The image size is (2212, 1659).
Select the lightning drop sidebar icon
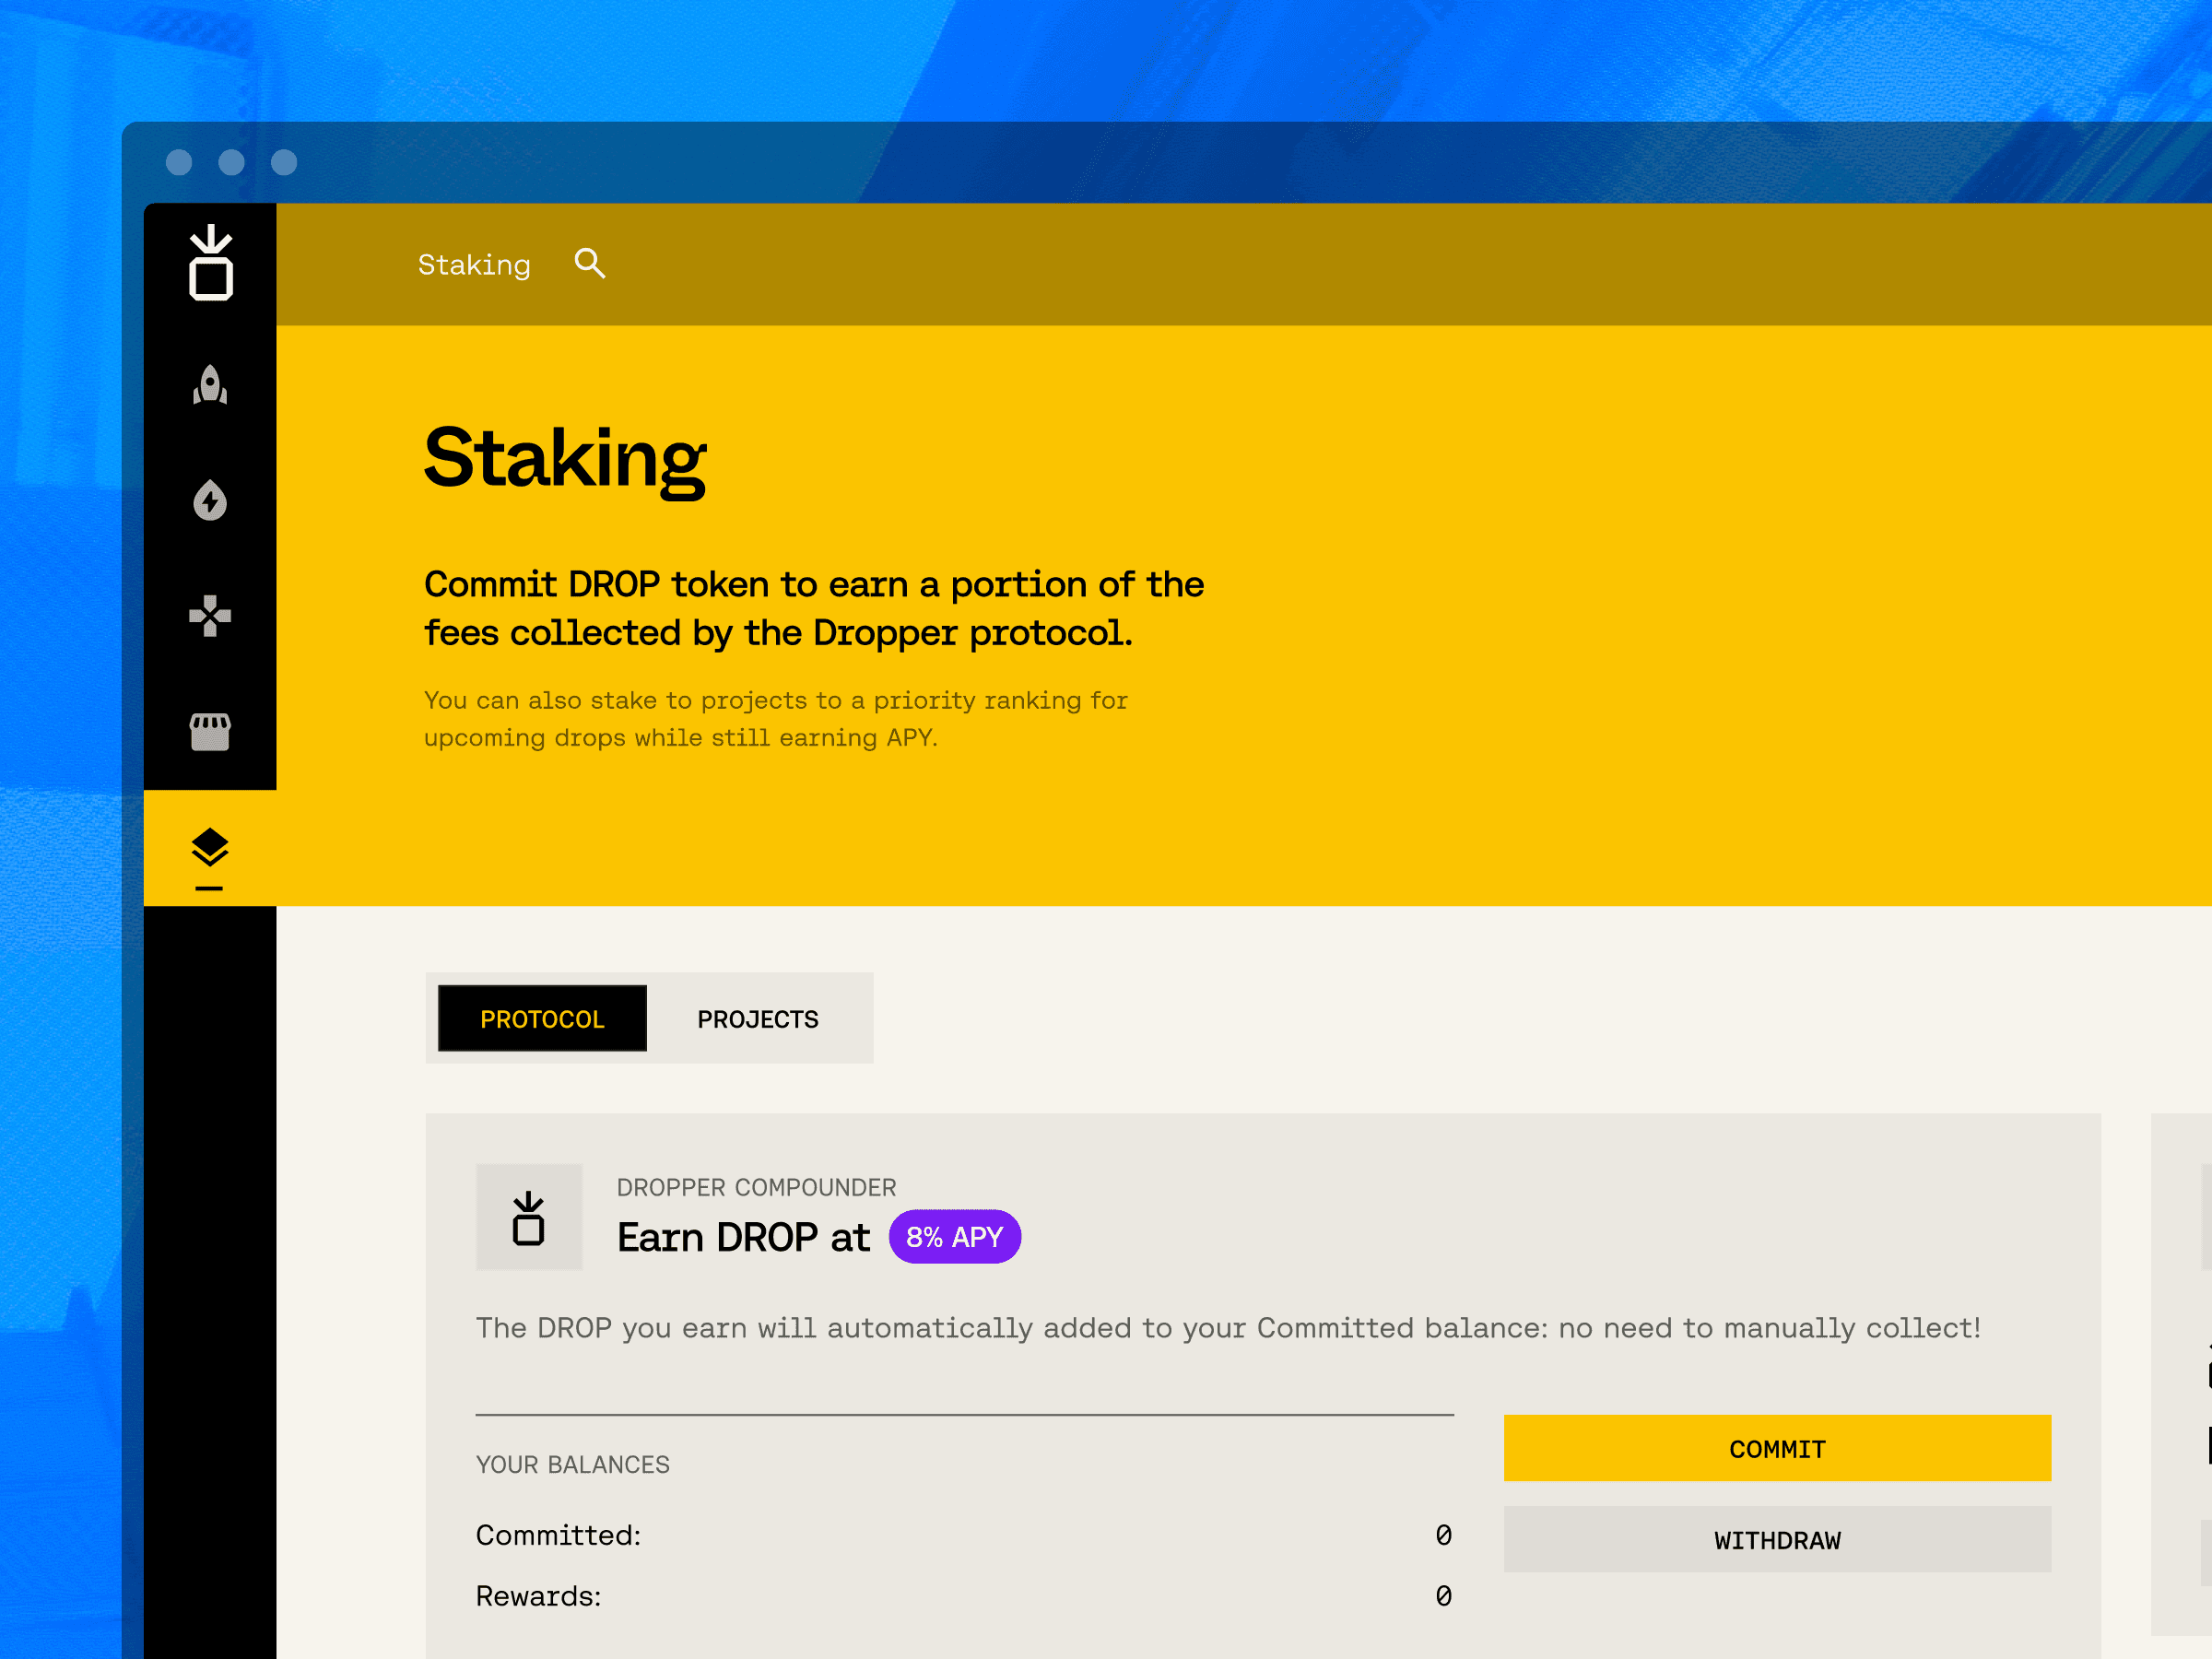(x=210, y=500)
